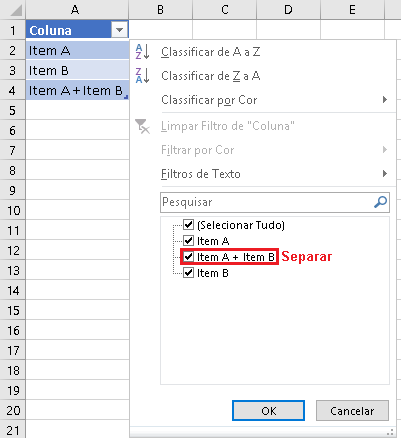Screen dimensions: 401x438
Task: Uncheck the Item A checkbox
Action: pos(188,240)
